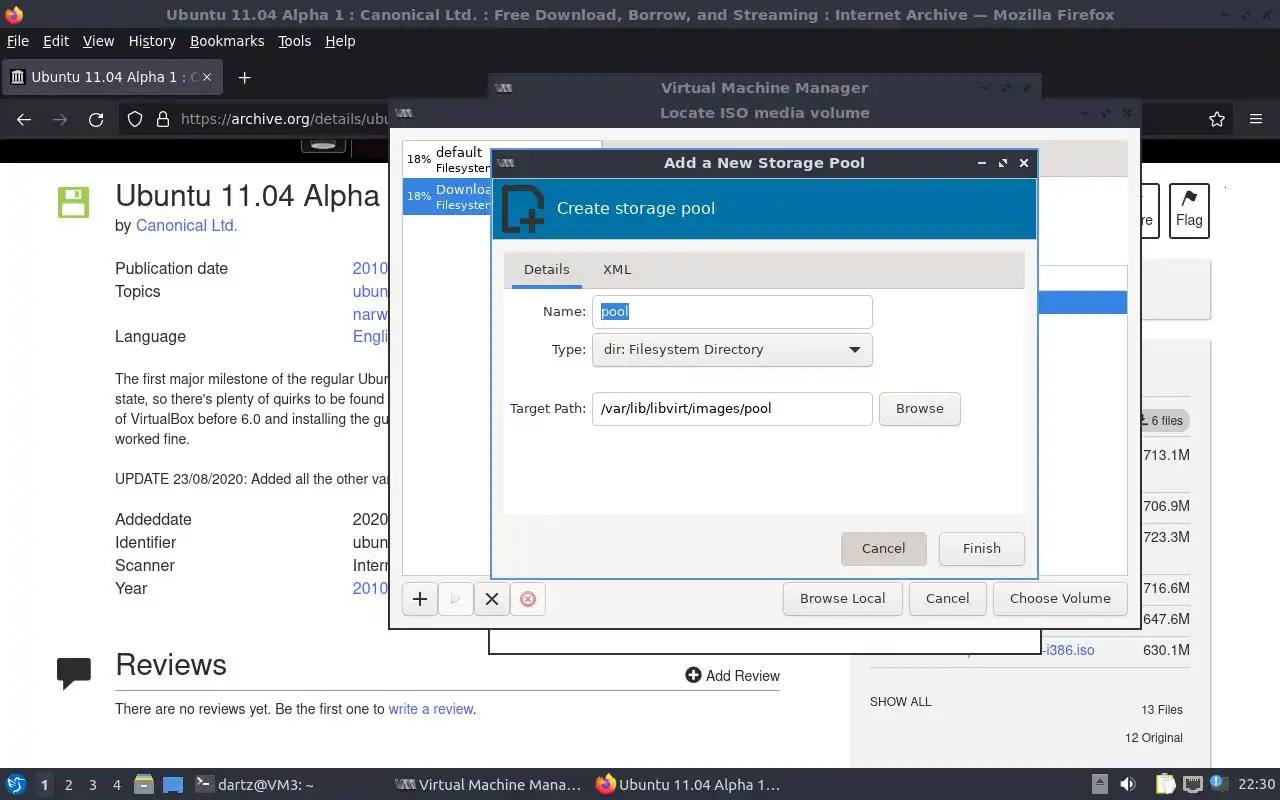Open the File menu in Firefox
The height and width of the screenshot is (800, 1280).
click(18, 41)
